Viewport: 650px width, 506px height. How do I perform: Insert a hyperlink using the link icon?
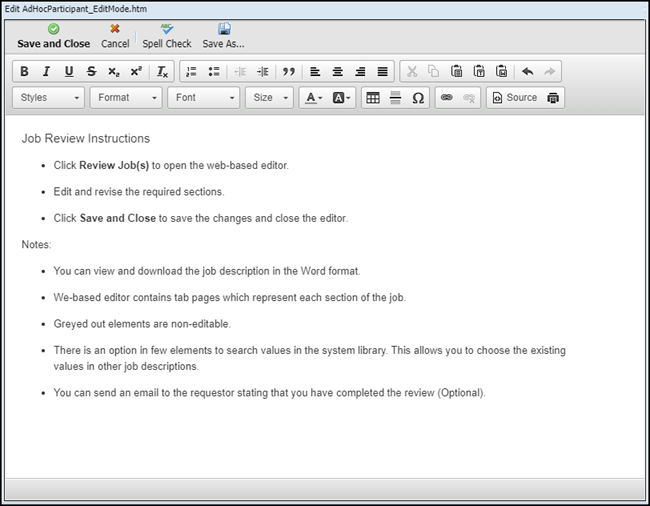(x=446, y=98)
